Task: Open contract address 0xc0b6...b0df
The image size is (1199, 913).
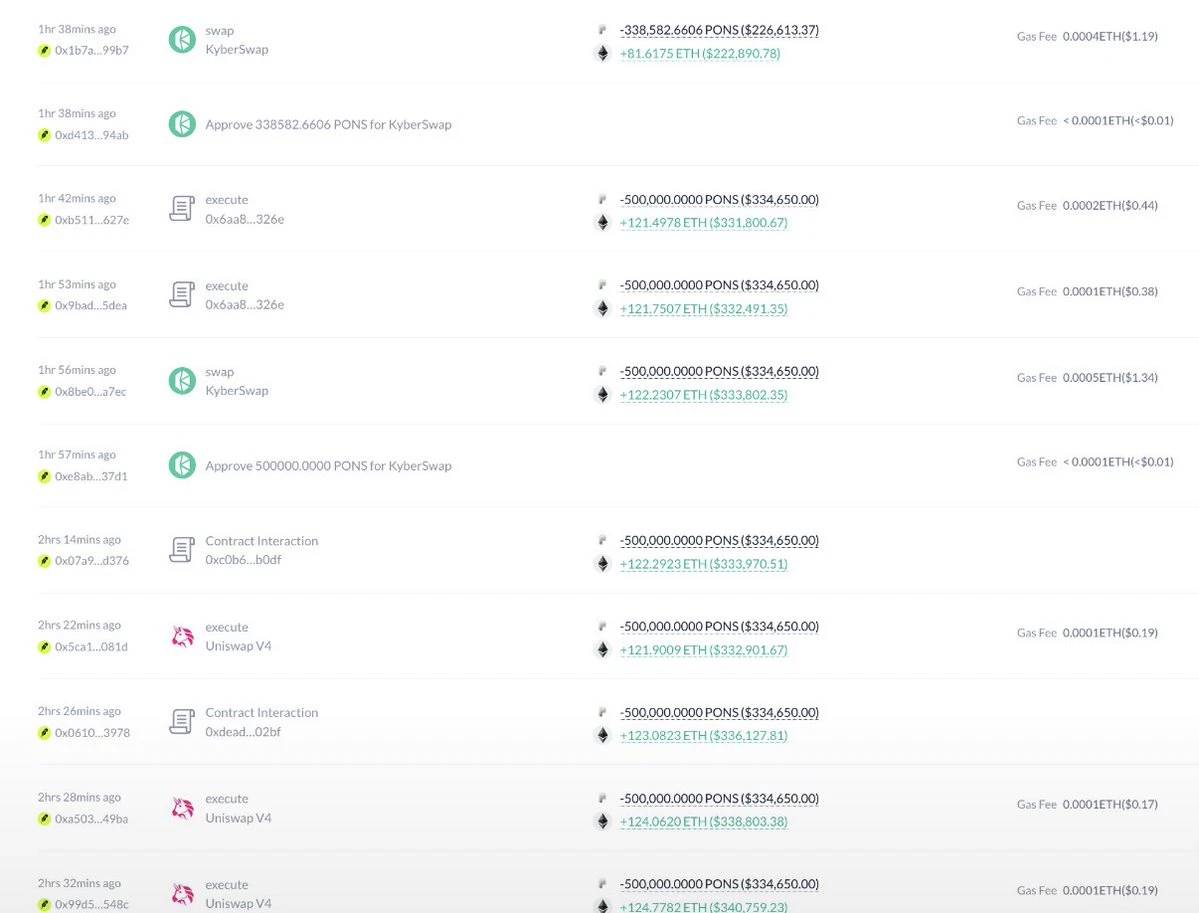Action: pyautogui.click(x=243, y=560)
